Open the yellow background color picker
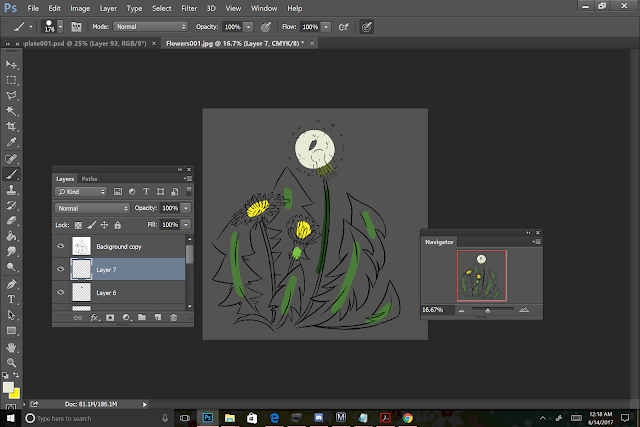Viewport: 640px width, 427px height. (x=16, y=394)
